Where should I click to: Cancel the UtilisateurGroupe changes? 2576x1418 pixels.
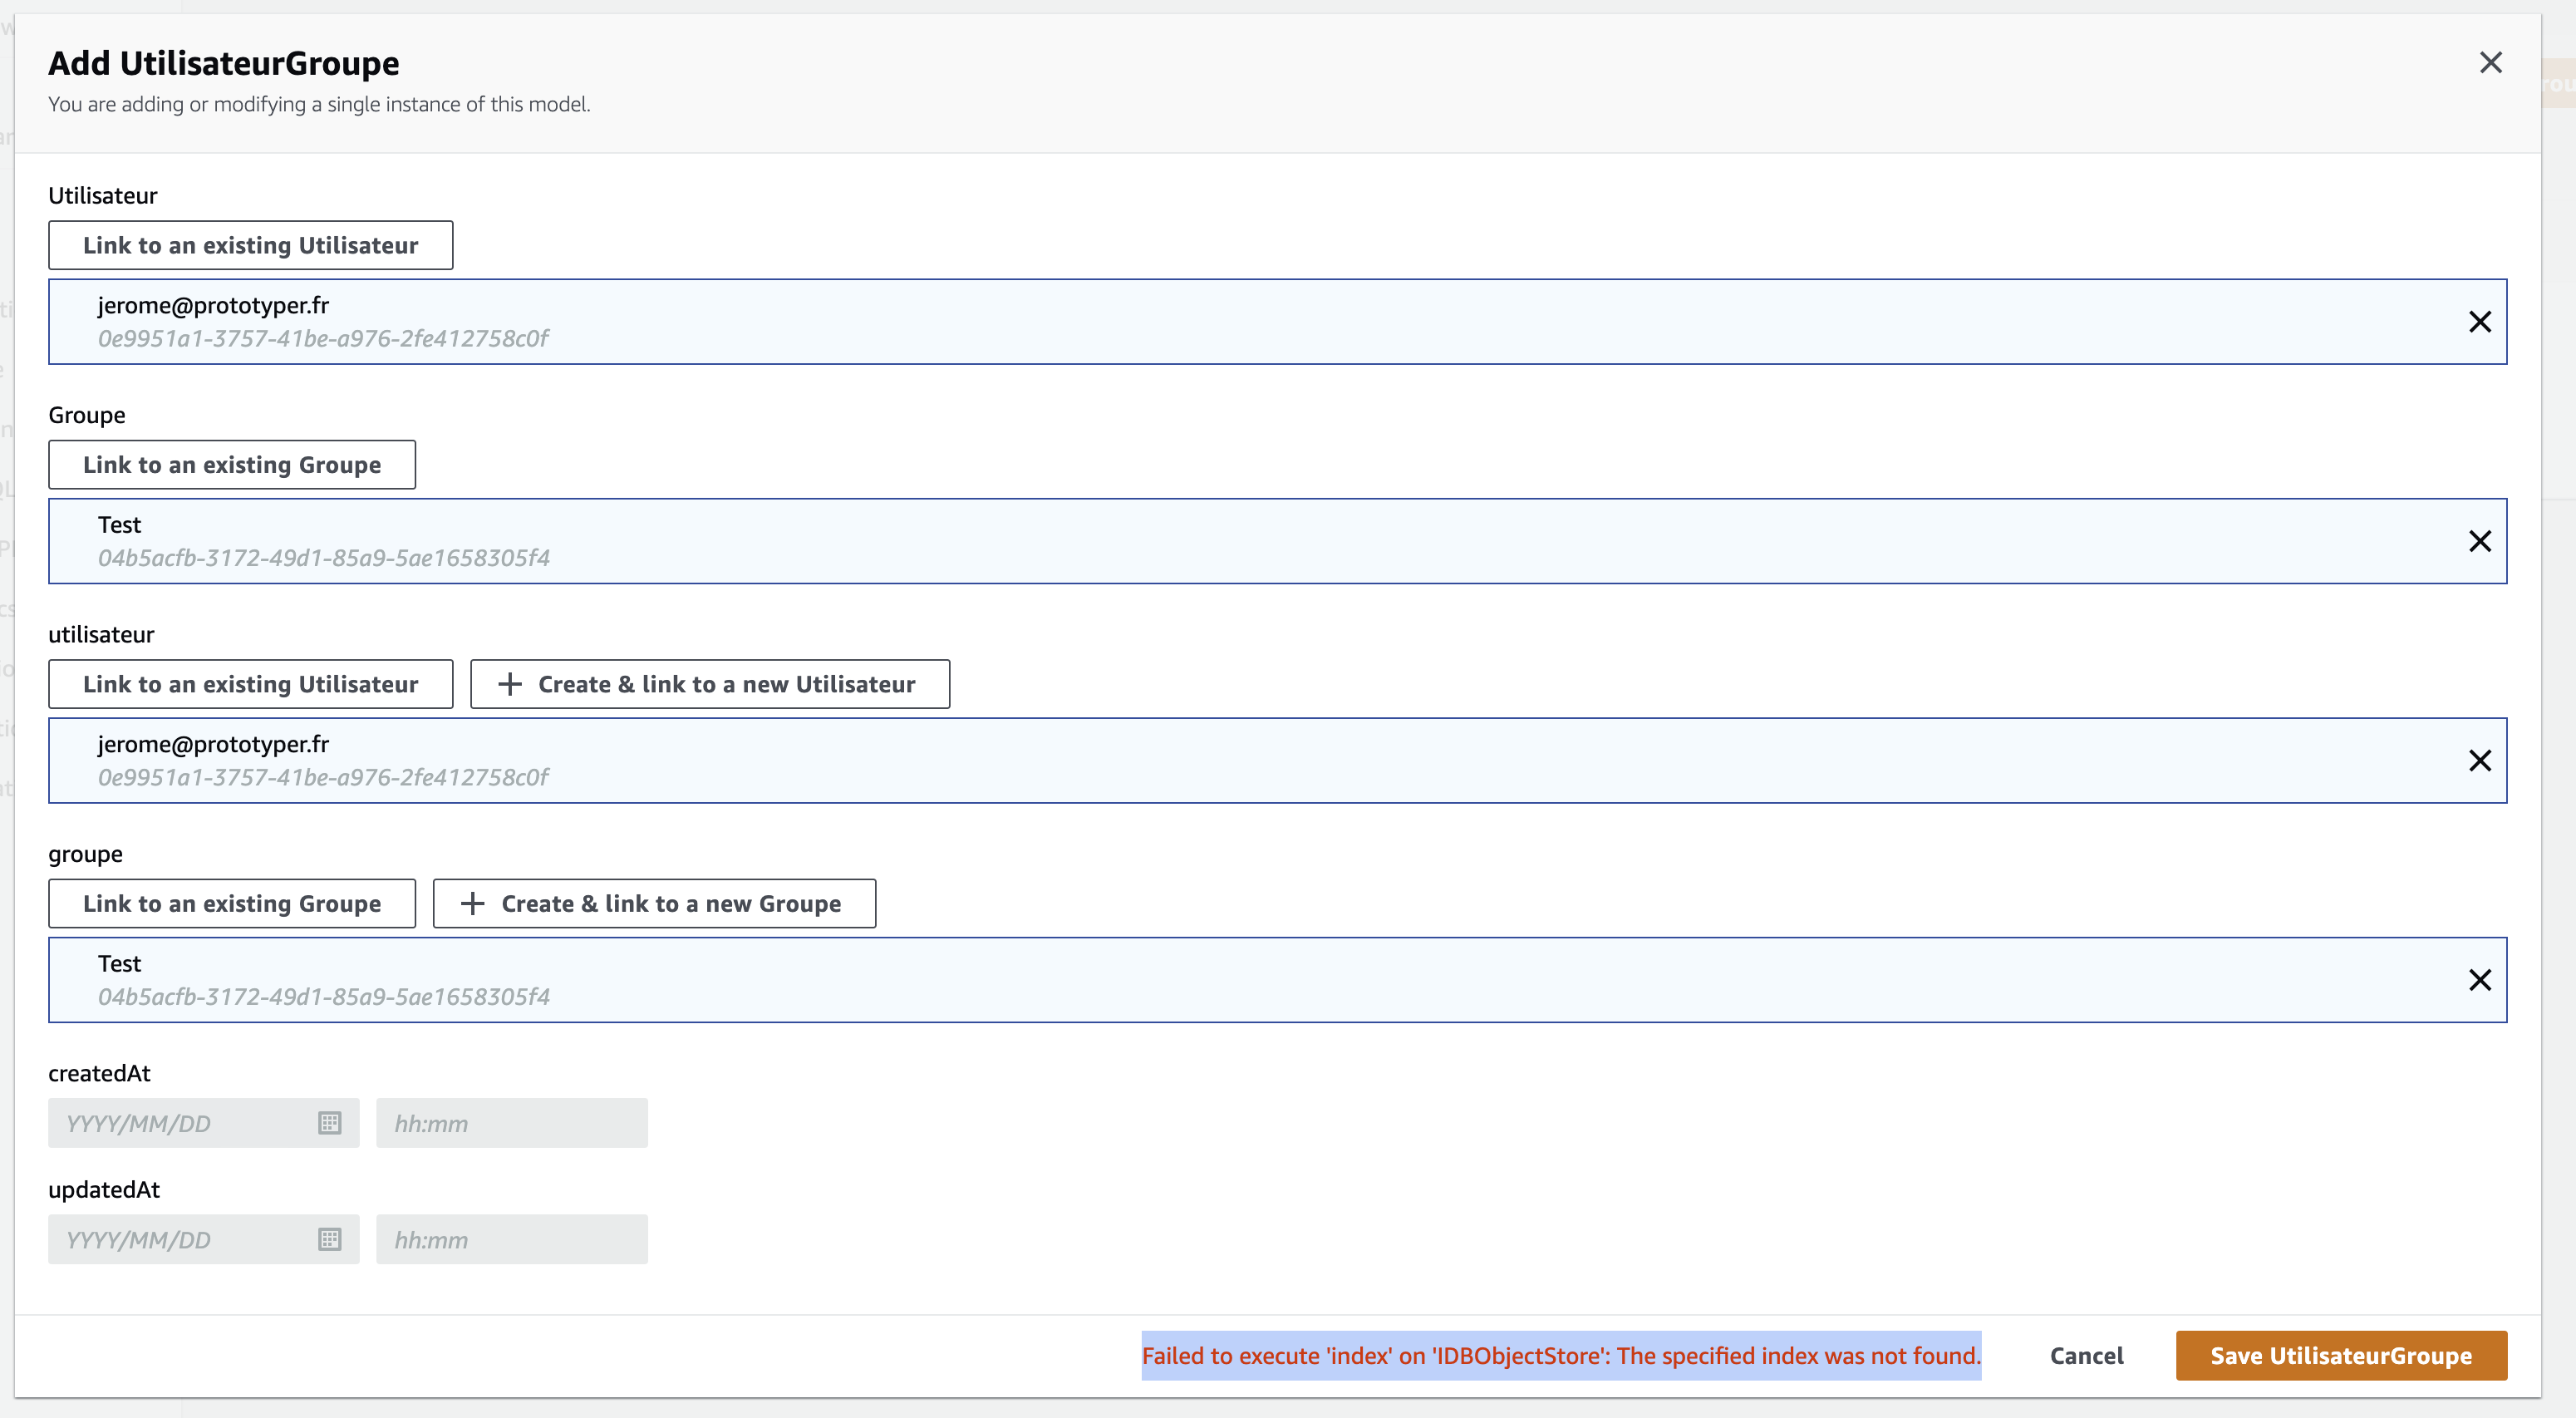click(x=2087, y=1355)
